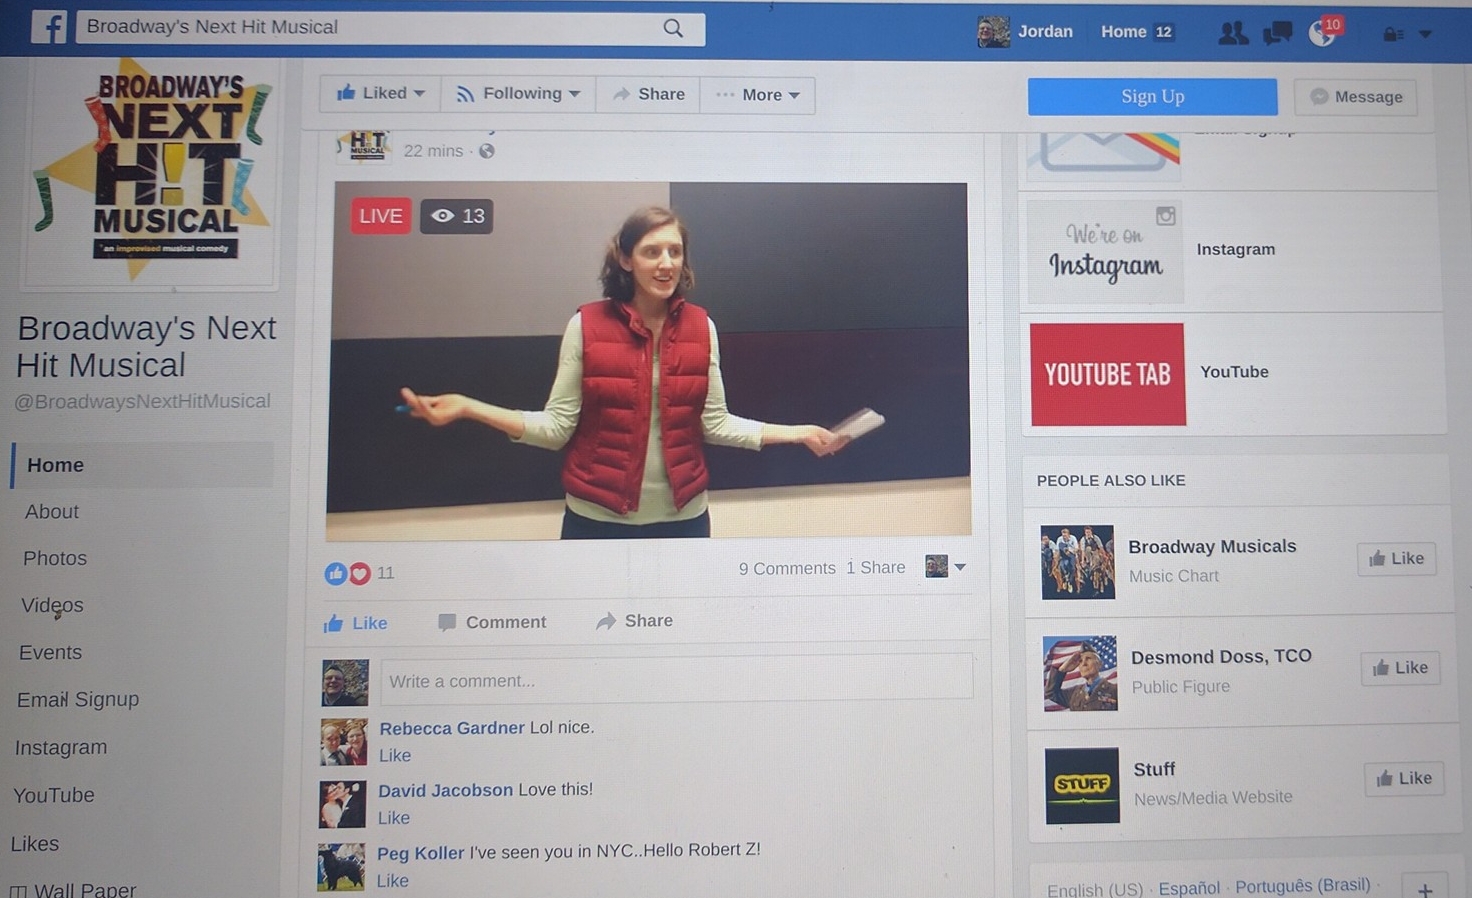Open the Following dropdown button
Image resolution: width=1472 pixels, height=898 pixels.
tap(518, 94)
